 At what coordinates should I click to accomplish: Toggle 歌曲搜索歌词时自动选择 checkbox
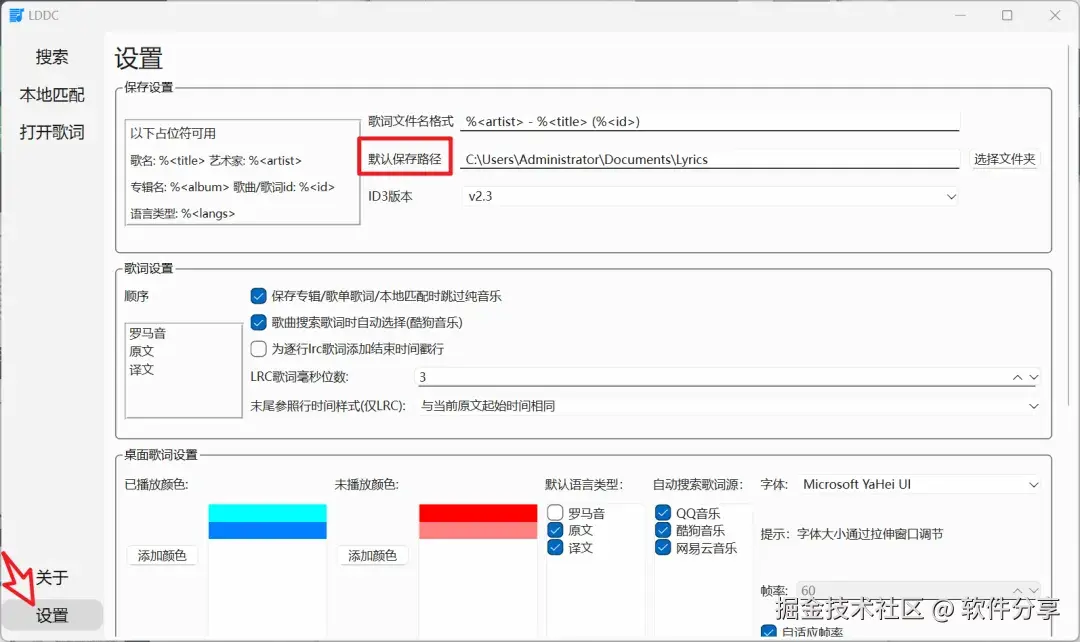pos(258,322)
